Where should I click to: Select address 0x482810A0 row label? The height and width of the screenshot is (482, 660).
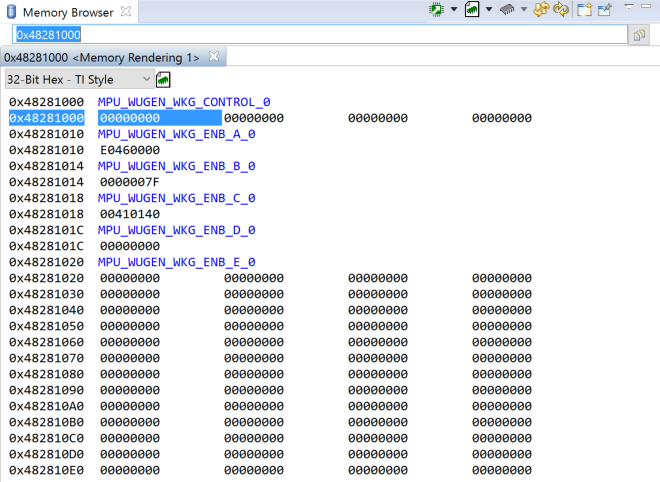tap(46, 406)
